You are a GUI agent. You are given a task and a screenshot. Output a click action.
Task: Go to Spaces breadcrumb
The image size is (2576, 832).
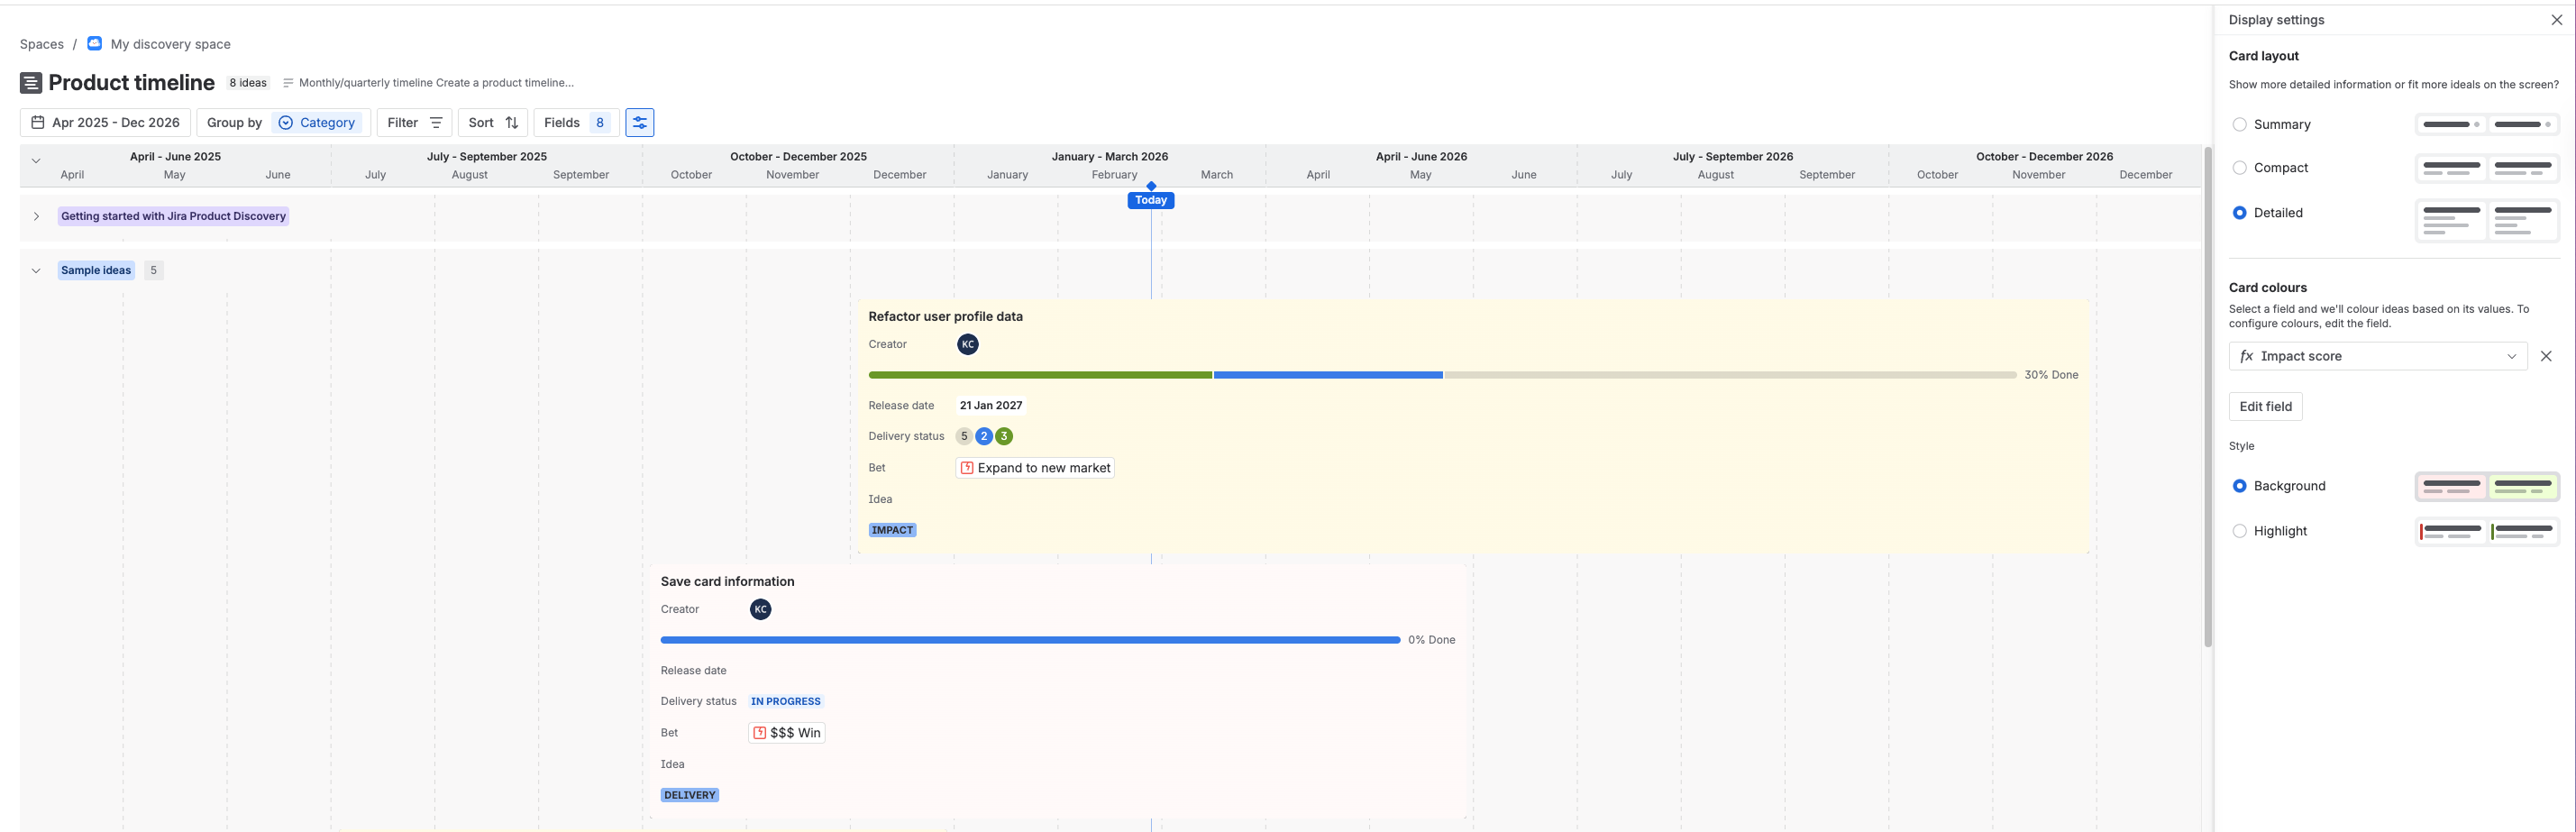42,44
